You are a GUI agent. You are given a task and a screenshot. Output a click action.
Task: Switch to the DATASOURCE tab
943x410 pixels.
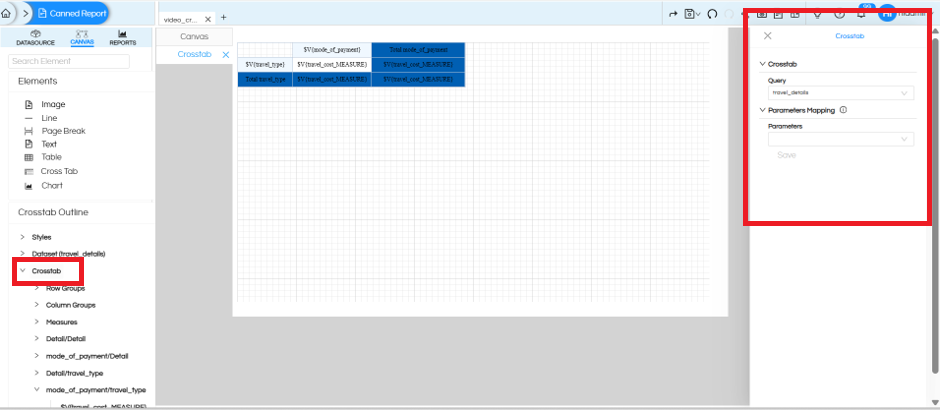click(x=35, y=38)
